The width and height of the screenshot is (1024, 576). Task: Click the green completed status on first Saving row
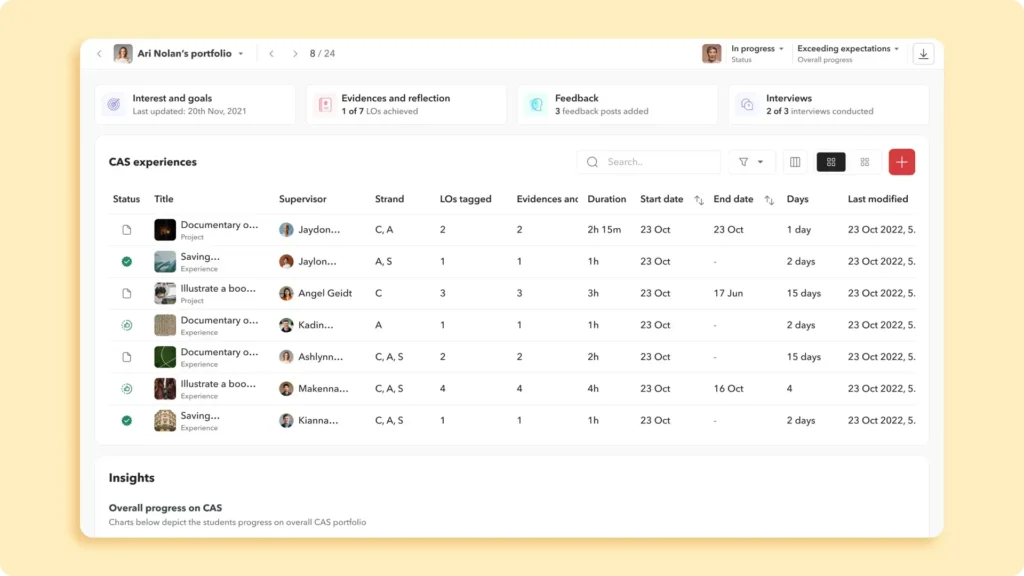click(127, 262)
